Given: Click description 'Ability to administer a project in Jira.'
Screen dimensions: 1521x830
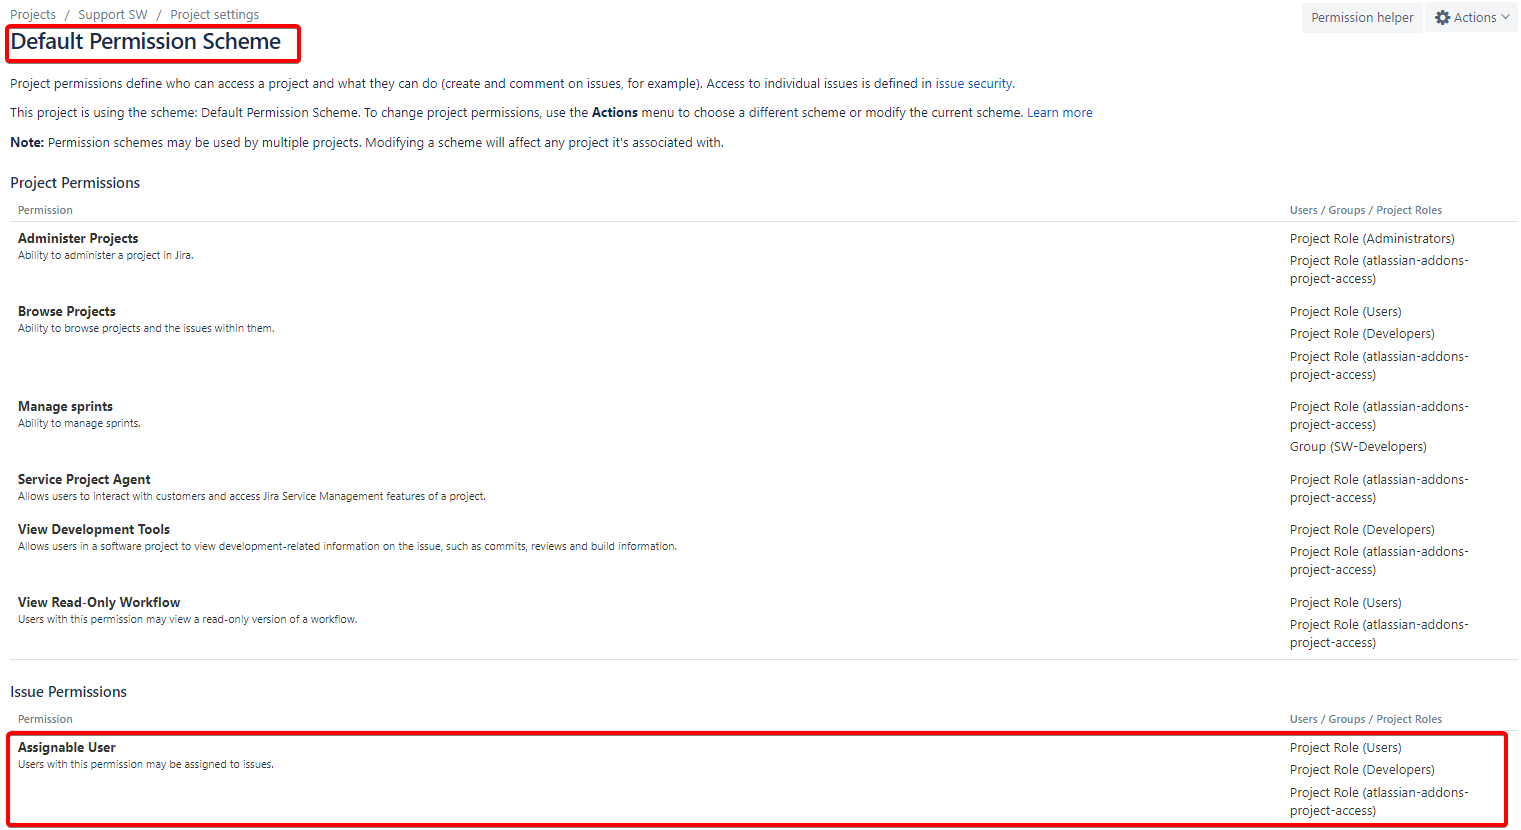Looking at the screenshot, I should click(106, 255).
